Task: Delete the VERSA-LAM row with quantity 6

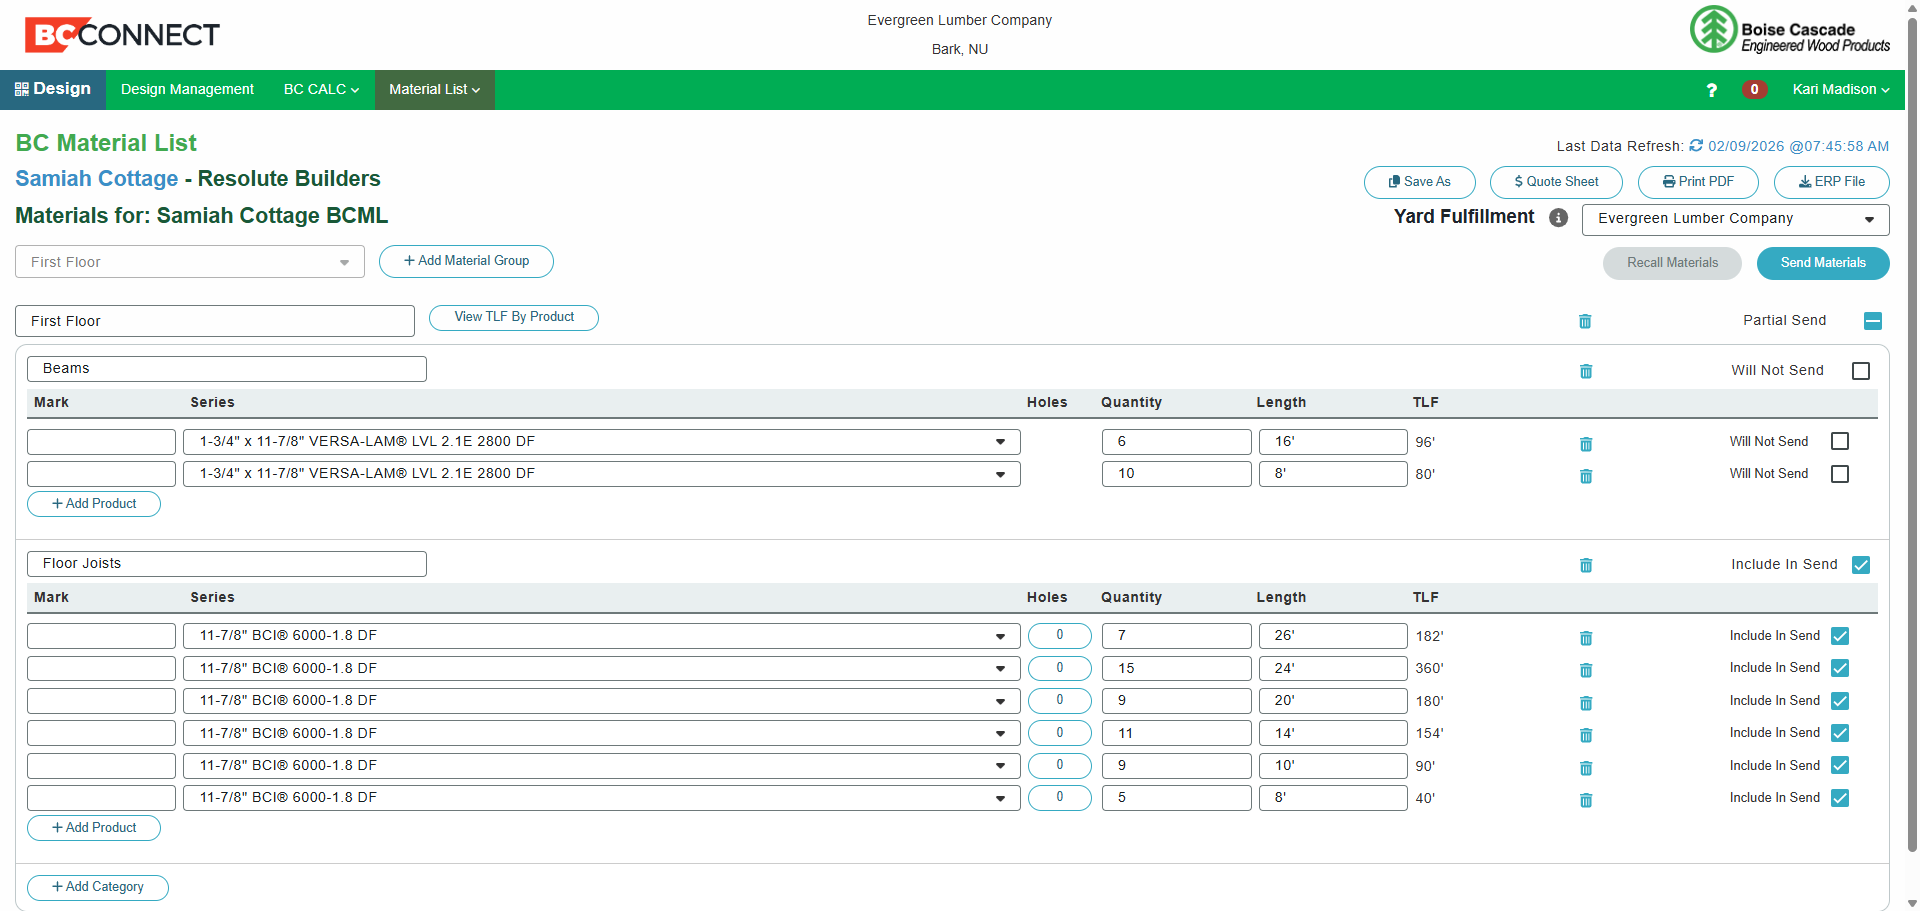Action: 1586,444
